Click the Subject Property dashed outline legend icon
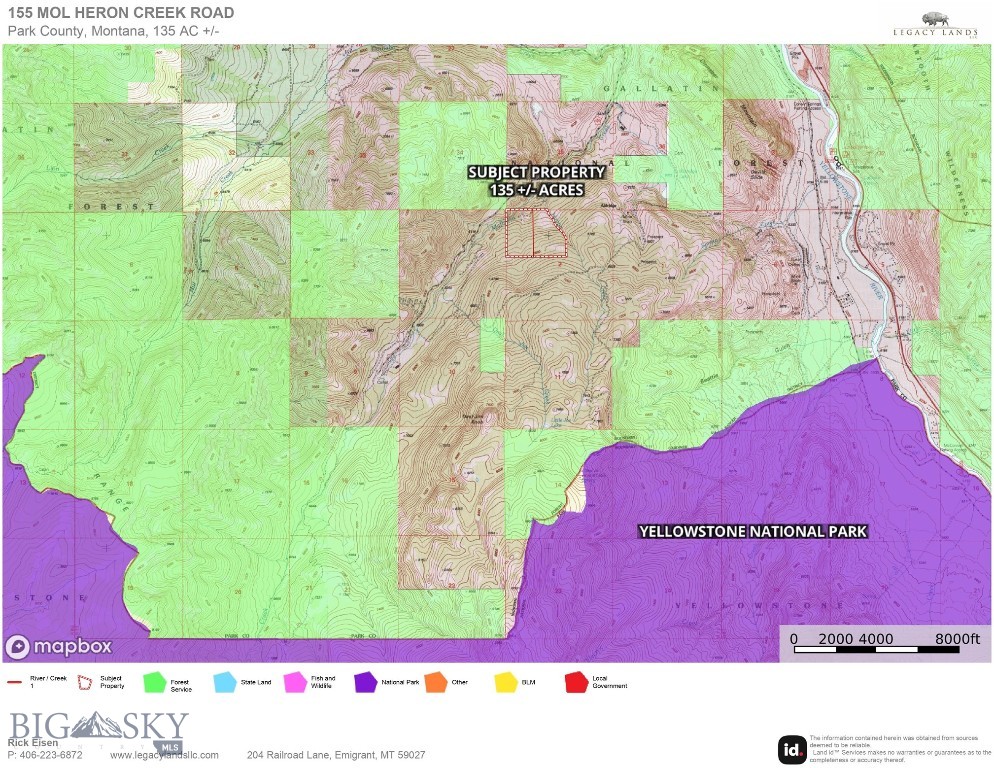Viewport: 994px width, 768px height. point(87,683)
